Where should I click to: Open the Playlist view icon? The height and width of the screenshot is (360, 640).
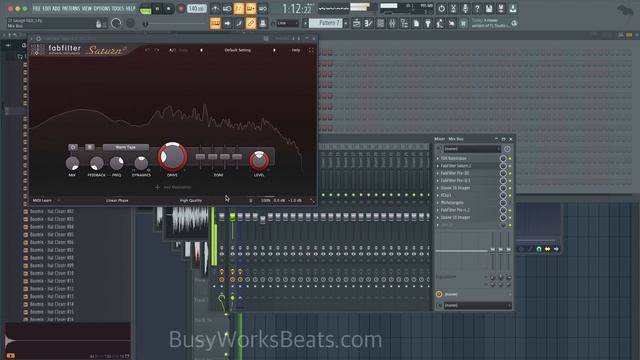coord(356,24)
